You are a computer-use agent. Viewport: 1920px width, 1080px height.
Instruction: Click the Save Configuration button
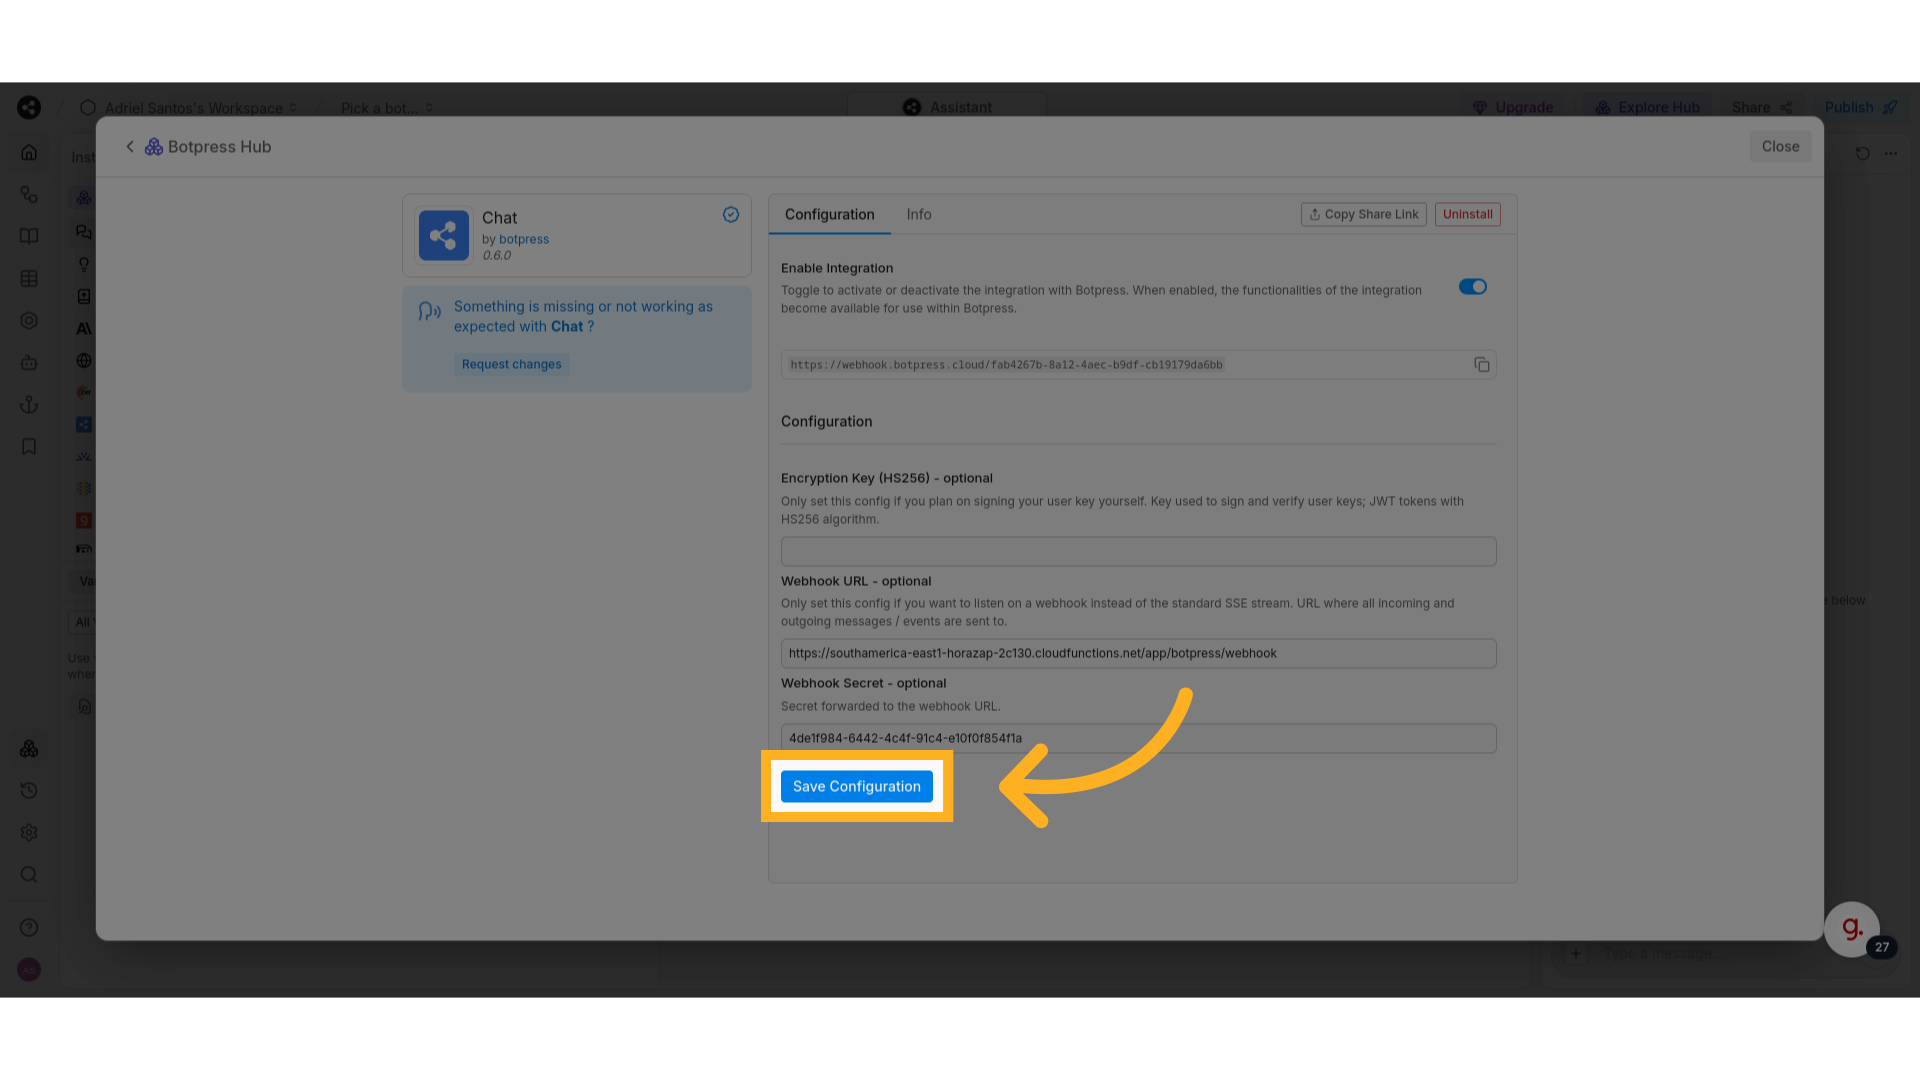[857, 786]
